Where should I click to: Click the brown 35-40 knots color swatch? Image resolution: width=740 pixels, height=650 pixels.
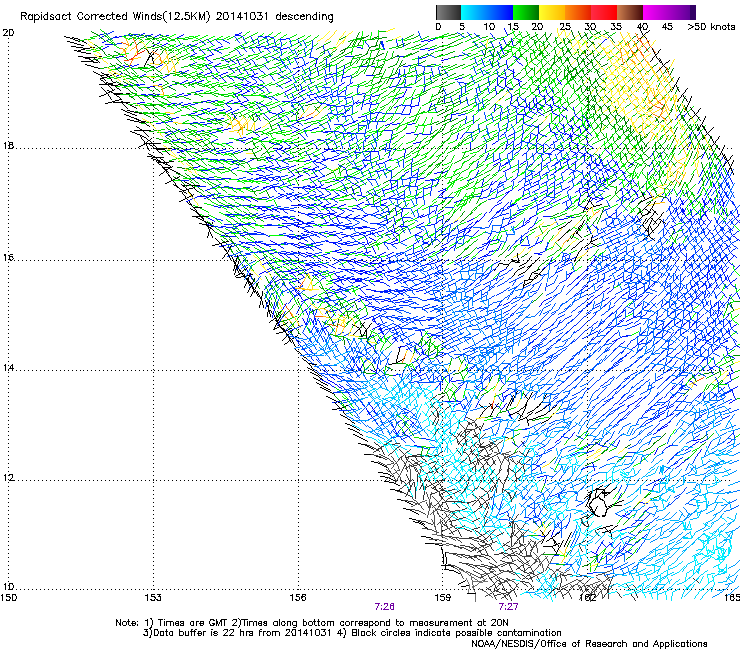(x=630, y=12)
